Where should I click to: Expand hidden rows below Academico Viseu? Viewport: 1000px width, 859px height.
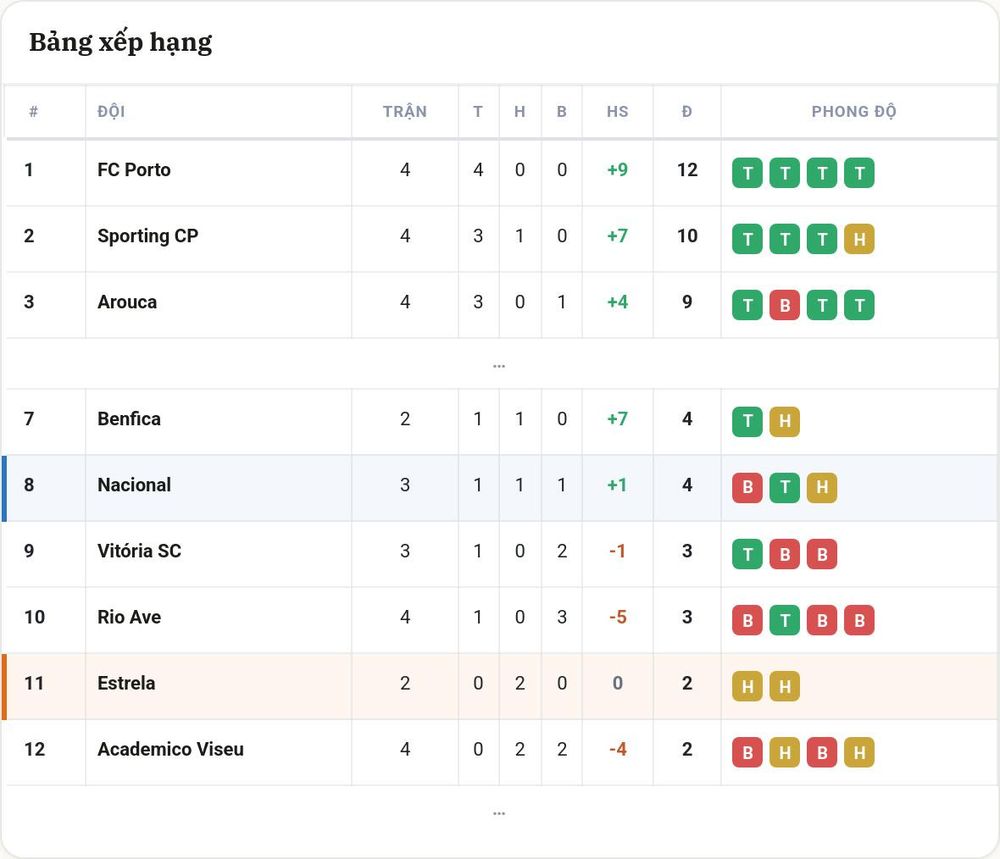(x=499, y=812)
